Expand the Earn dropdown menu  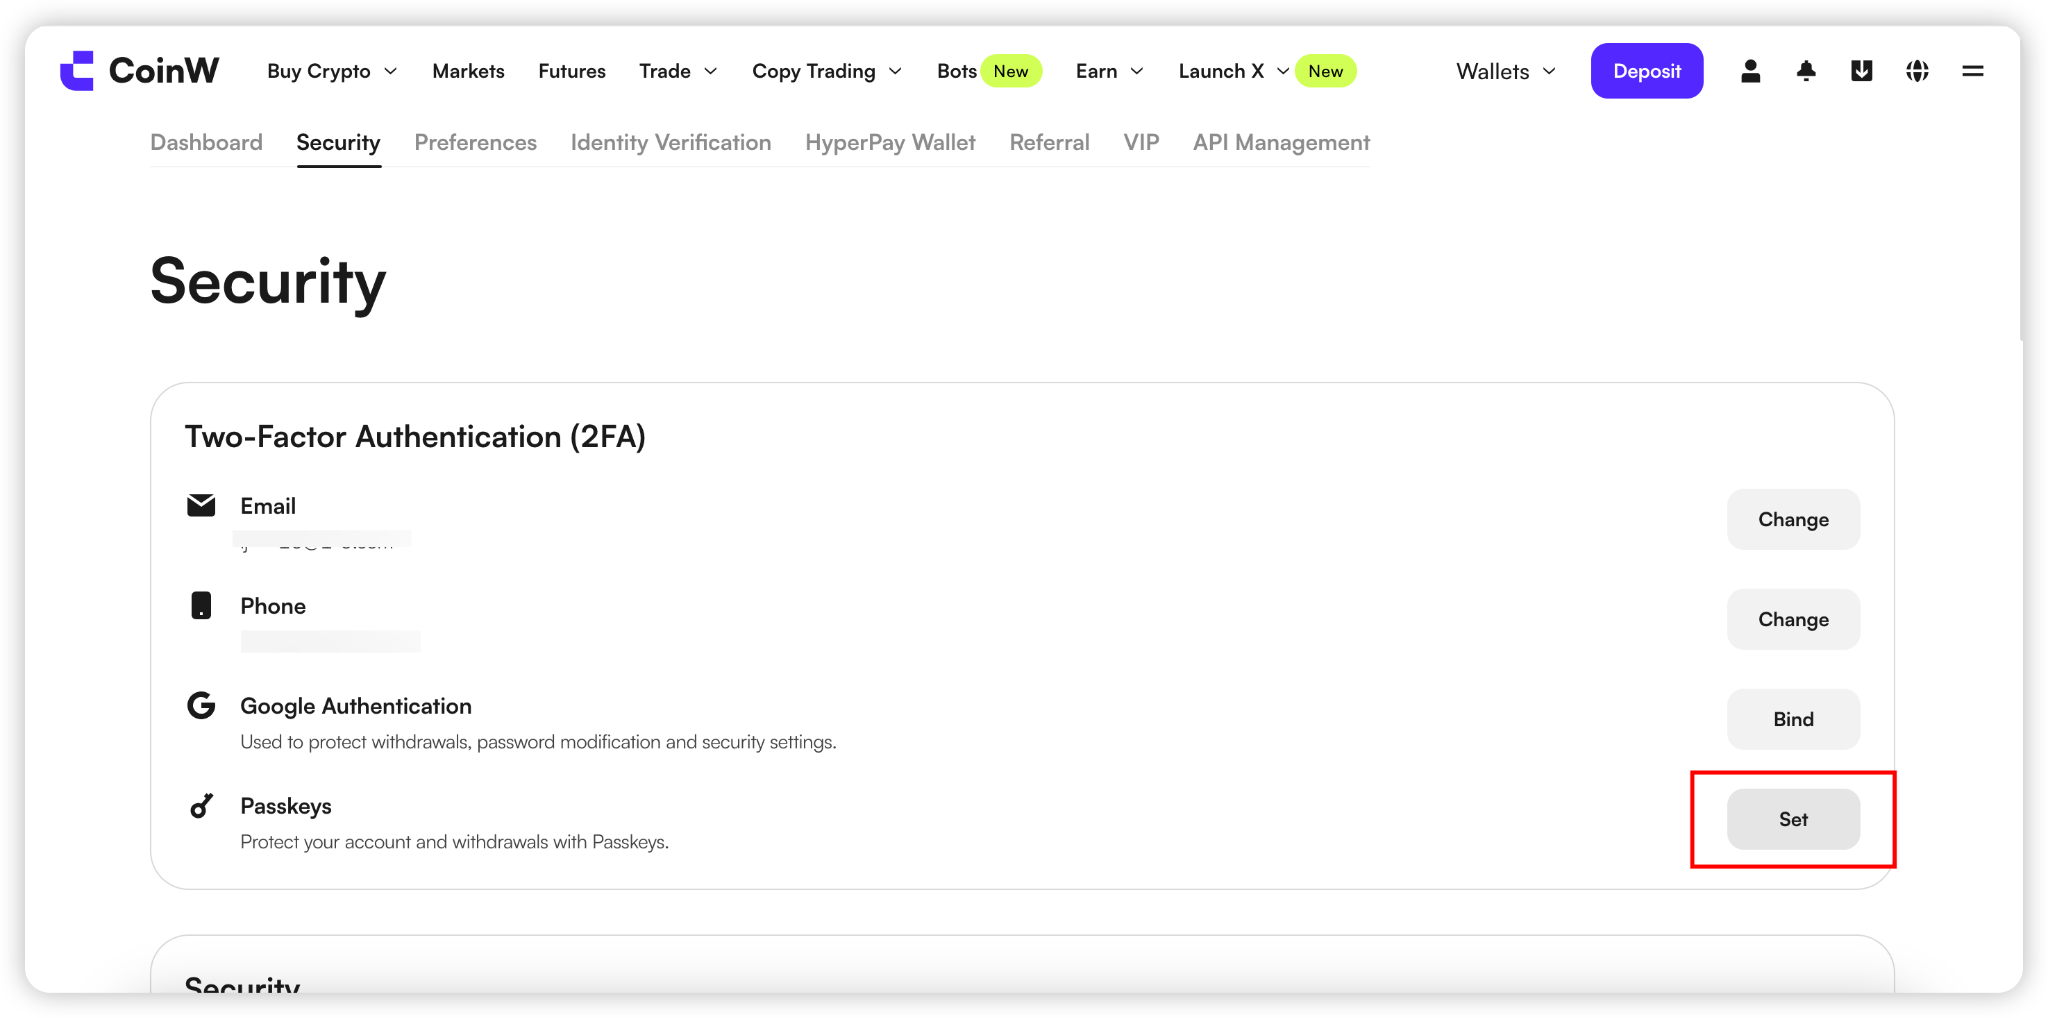click(x=1109, y=71)
